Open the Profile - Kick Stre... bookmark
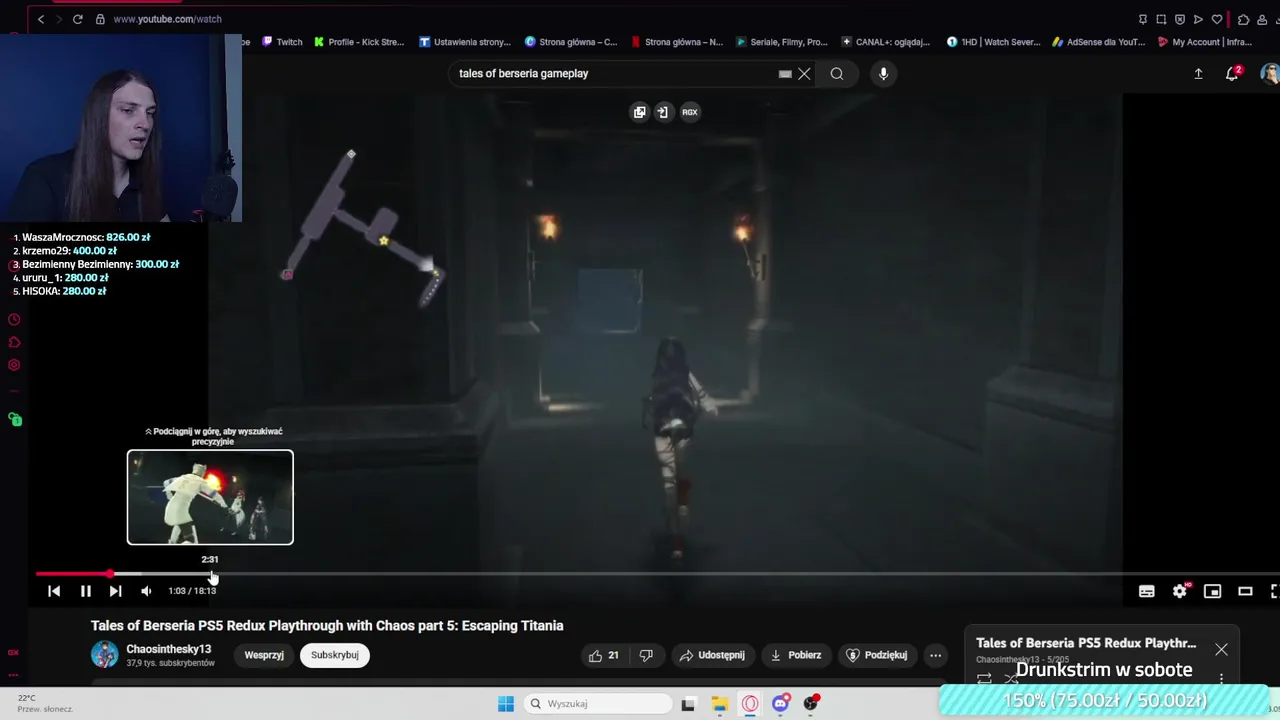The image size is (1280, 720). click(358, 42)
